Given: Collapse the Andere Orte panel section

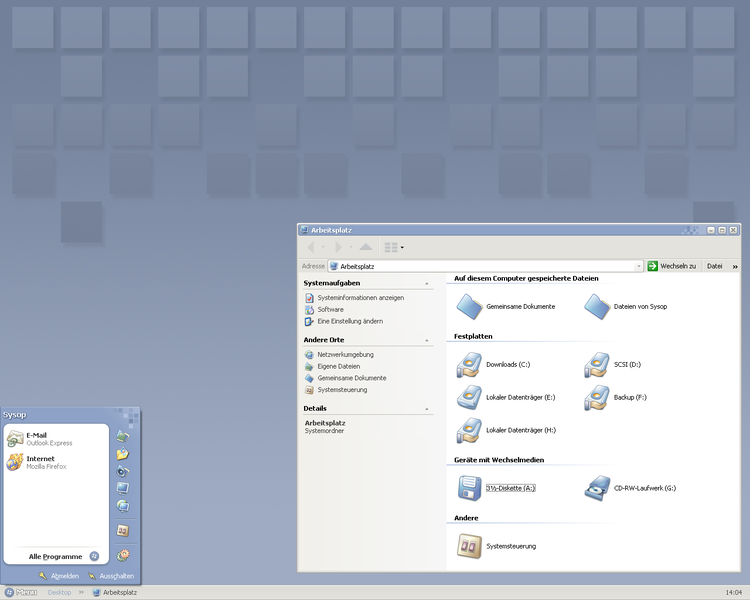Looking at the screenshot, I should [x=428, y=340].
